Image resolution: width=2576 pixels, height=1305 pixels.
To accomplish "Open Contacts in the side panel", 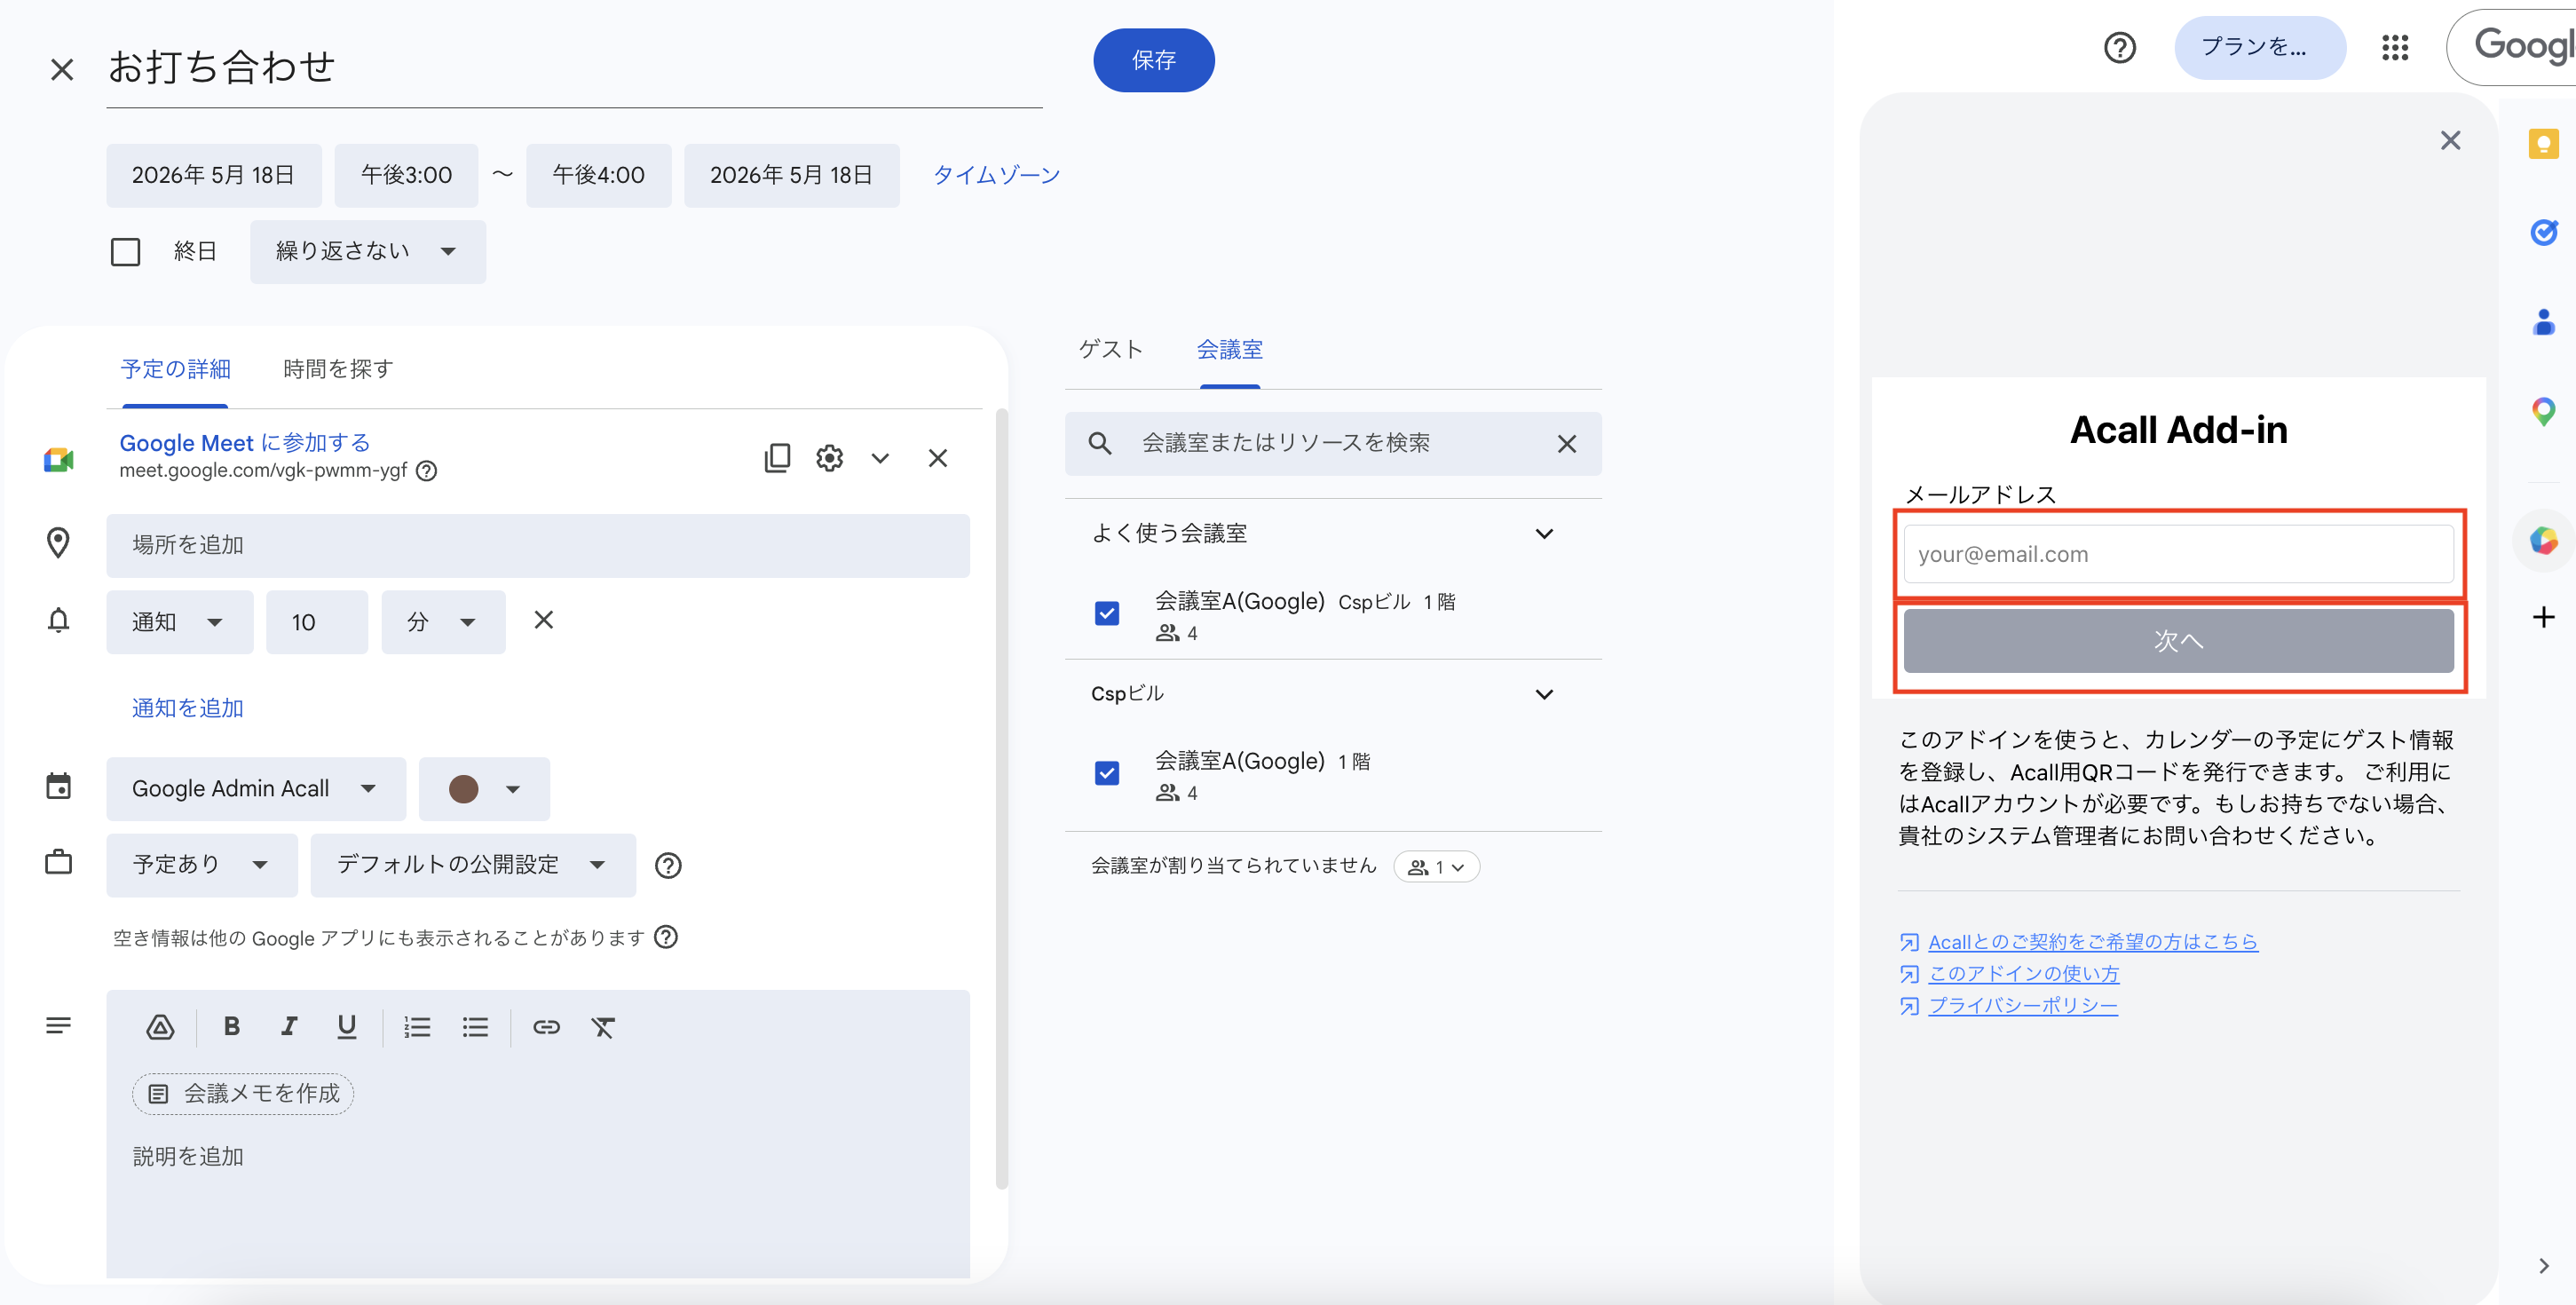I will [x=2543, y=321].
